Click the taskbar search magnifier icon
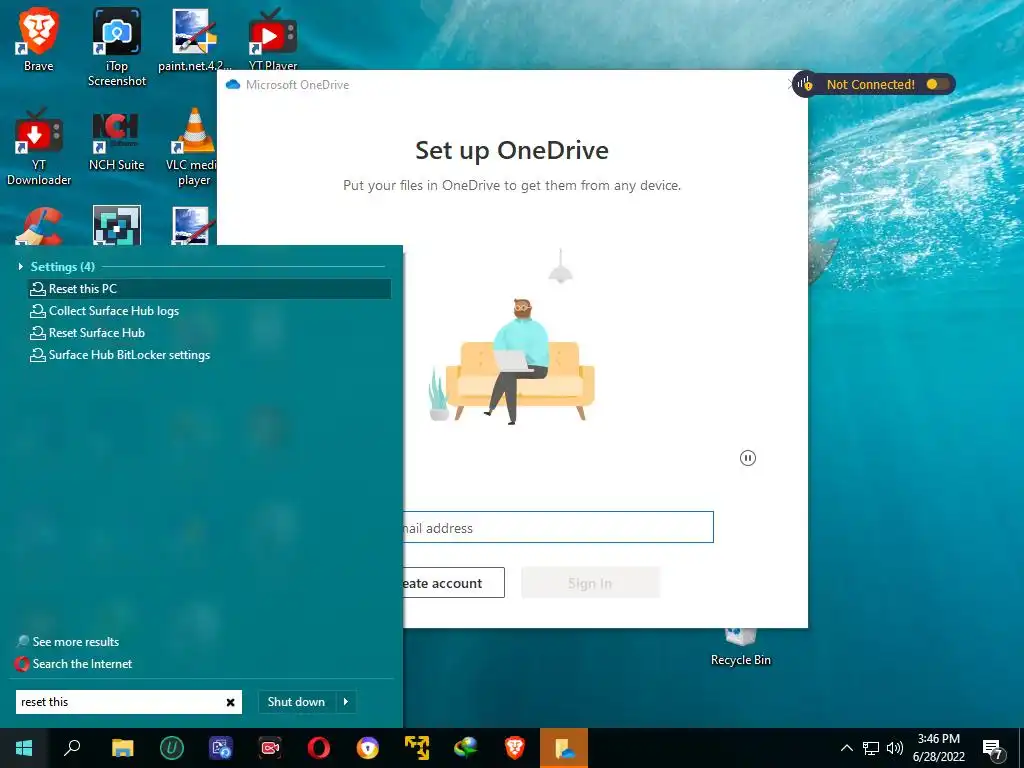 tap(72, 748)
